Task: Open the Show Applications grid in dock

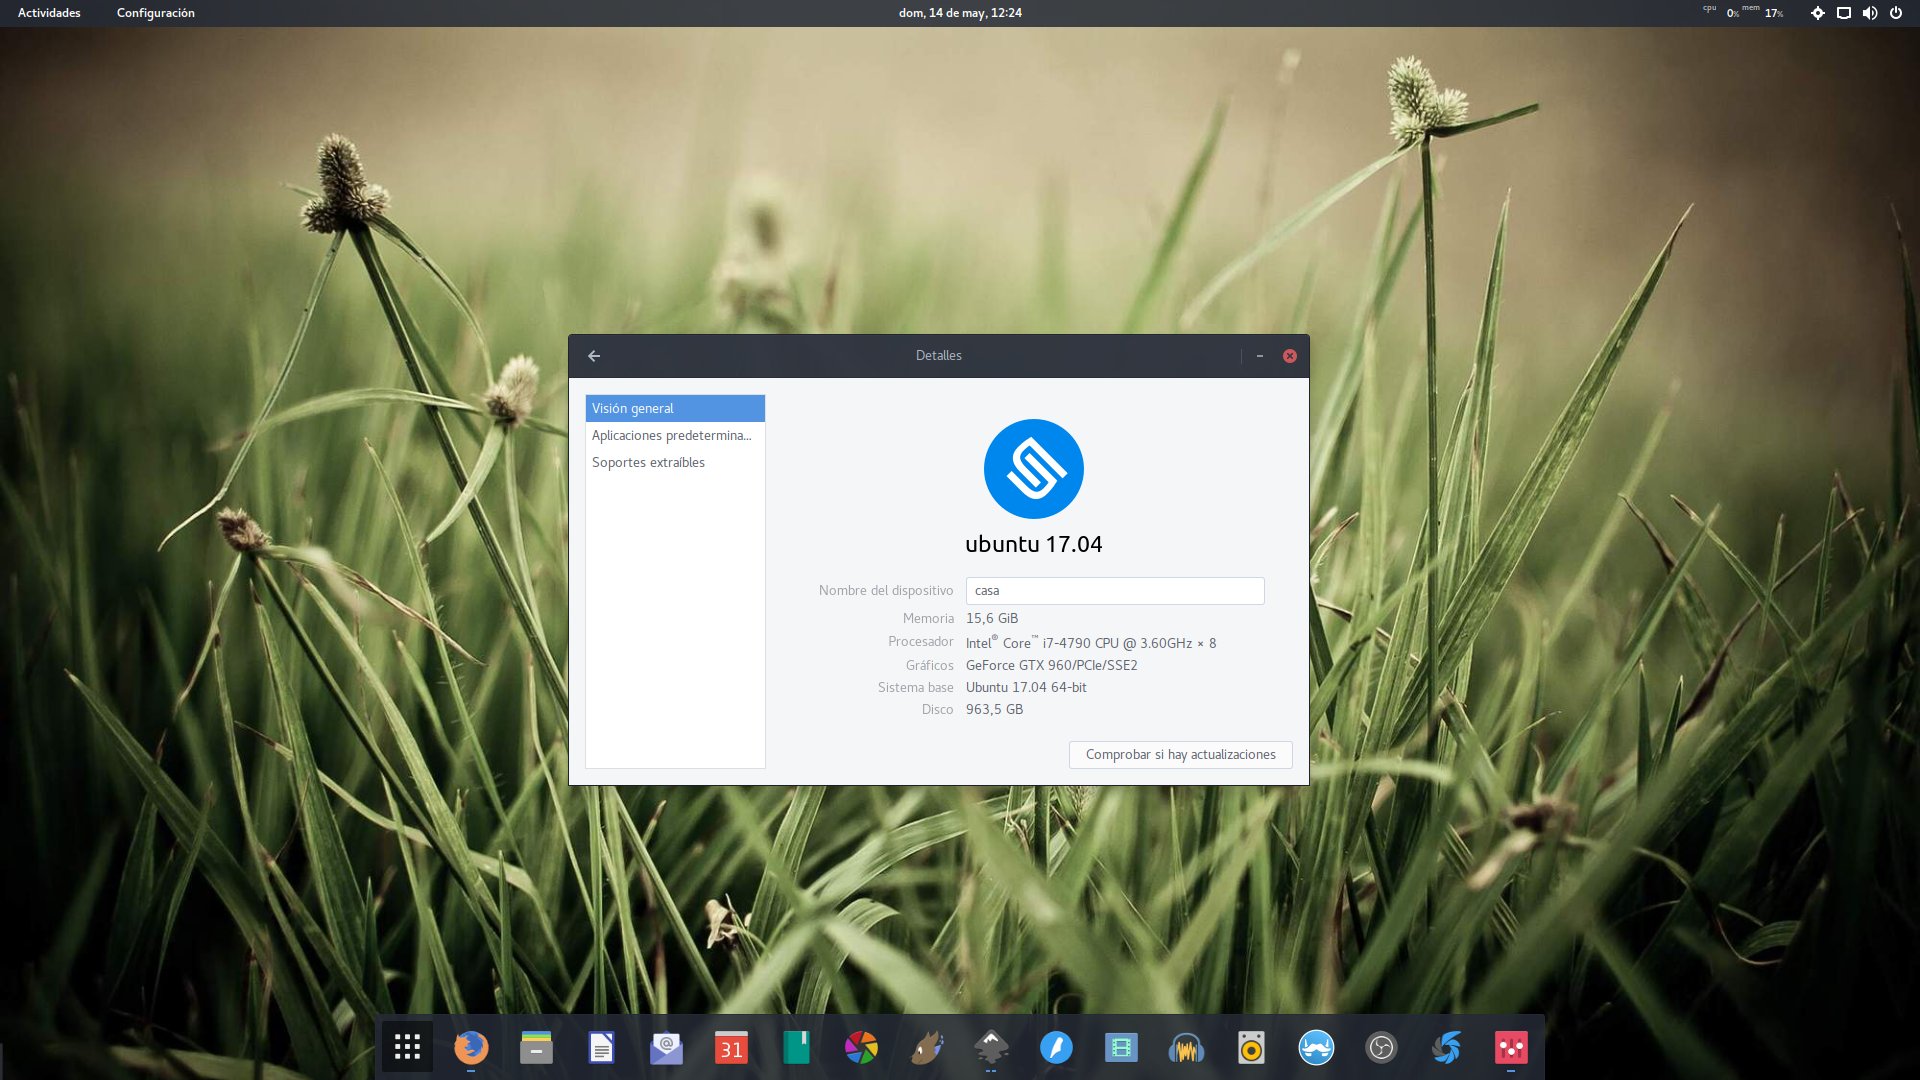Action: coord(407,1047)
